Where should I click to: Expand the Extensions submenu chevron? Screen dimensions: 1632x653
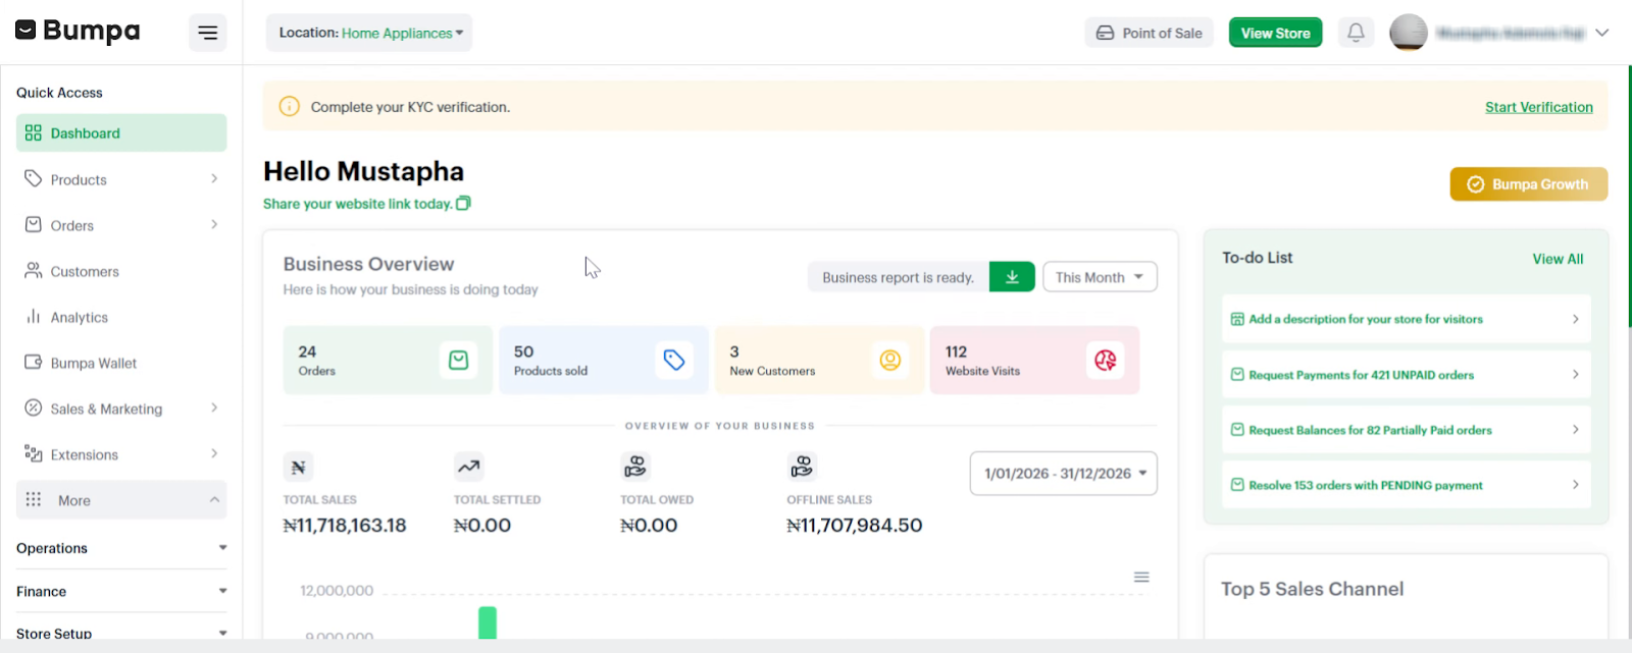tap(214, 454)
